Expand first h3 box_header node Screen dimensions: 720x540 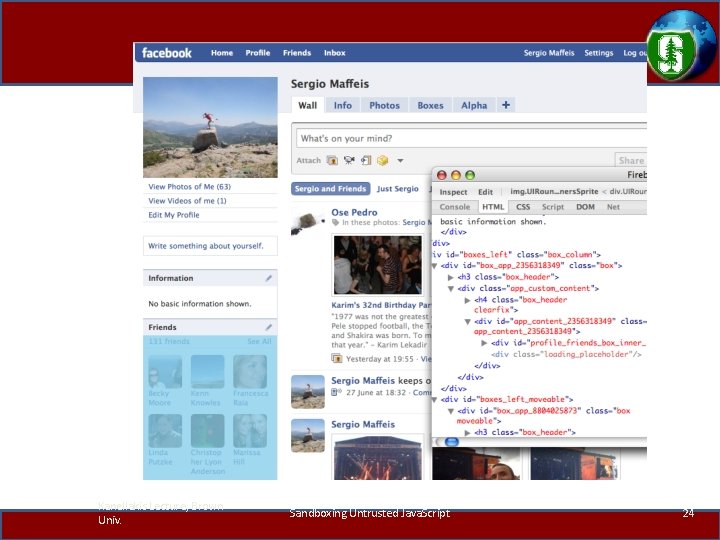[x=451, y=277]
